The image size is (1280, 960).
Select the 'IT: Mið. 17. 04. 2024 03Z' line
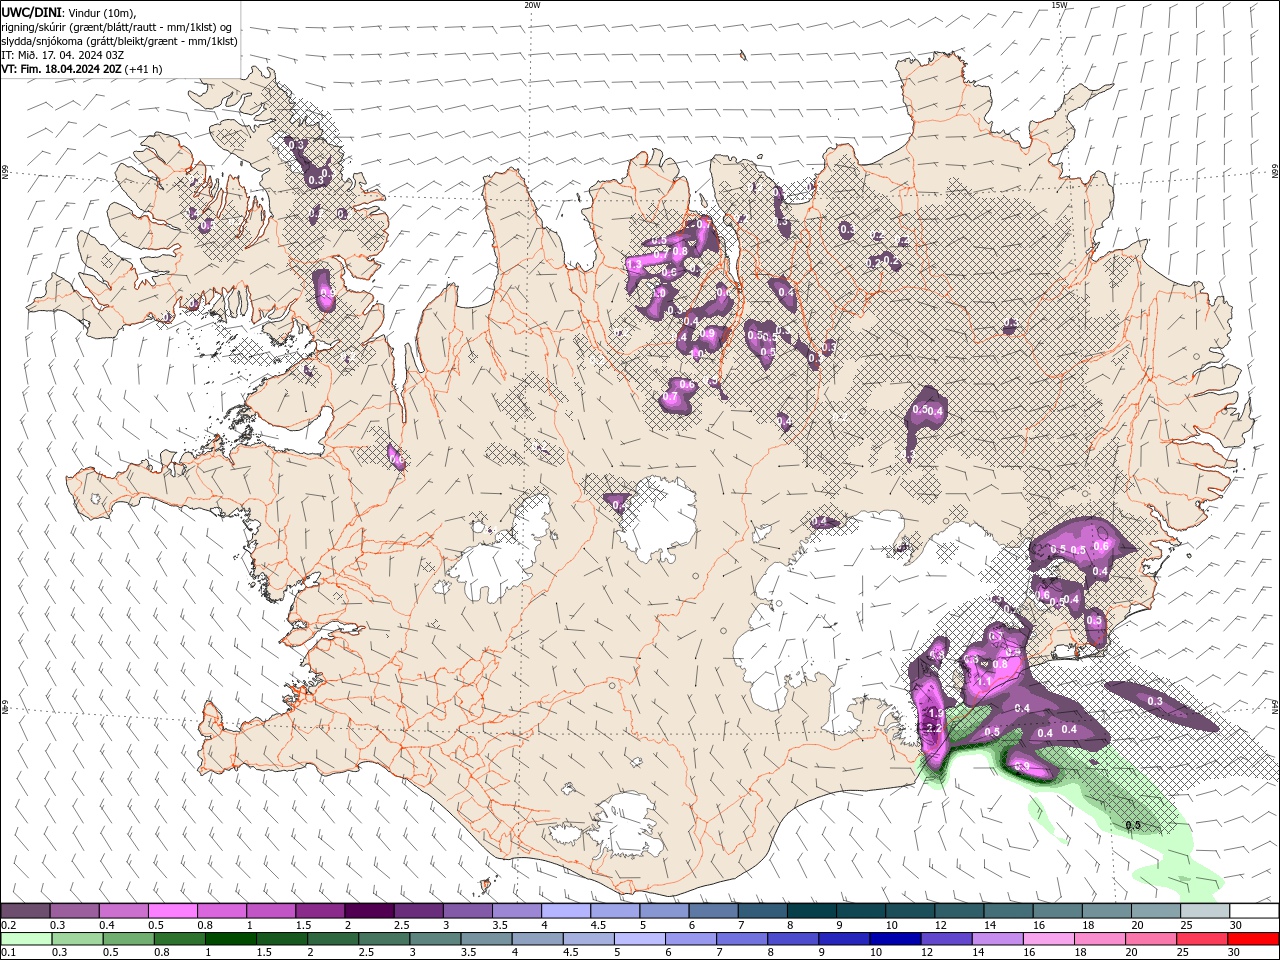point(62,55)
